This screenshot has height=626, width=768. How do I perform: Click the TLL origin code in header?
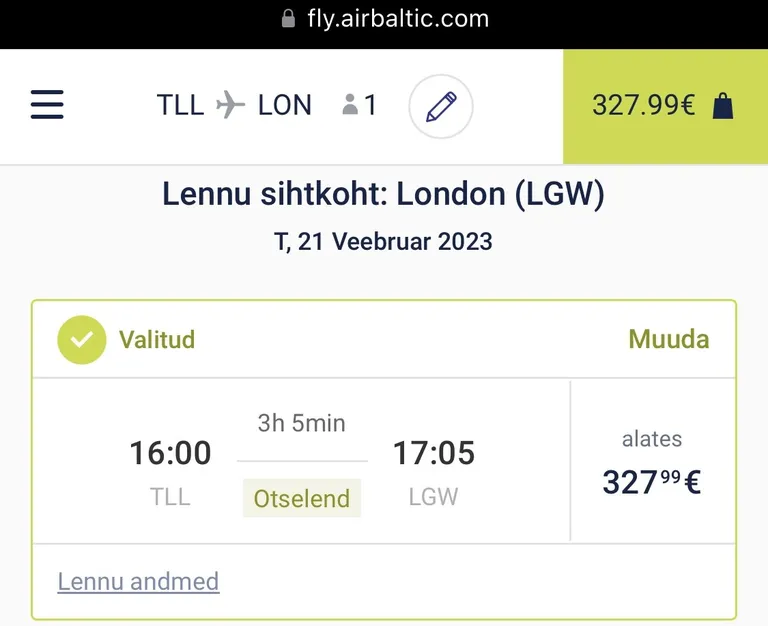pyautogui.click(x=180, y=105)
